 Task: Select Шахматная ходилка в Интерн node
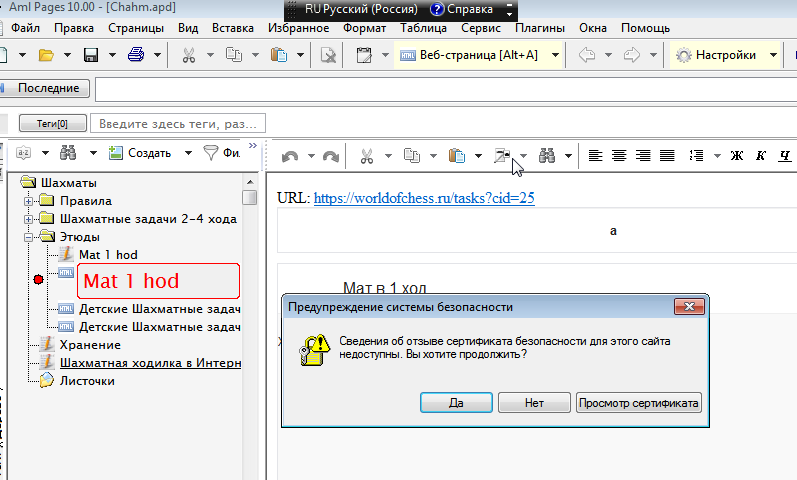pos(150,363)
